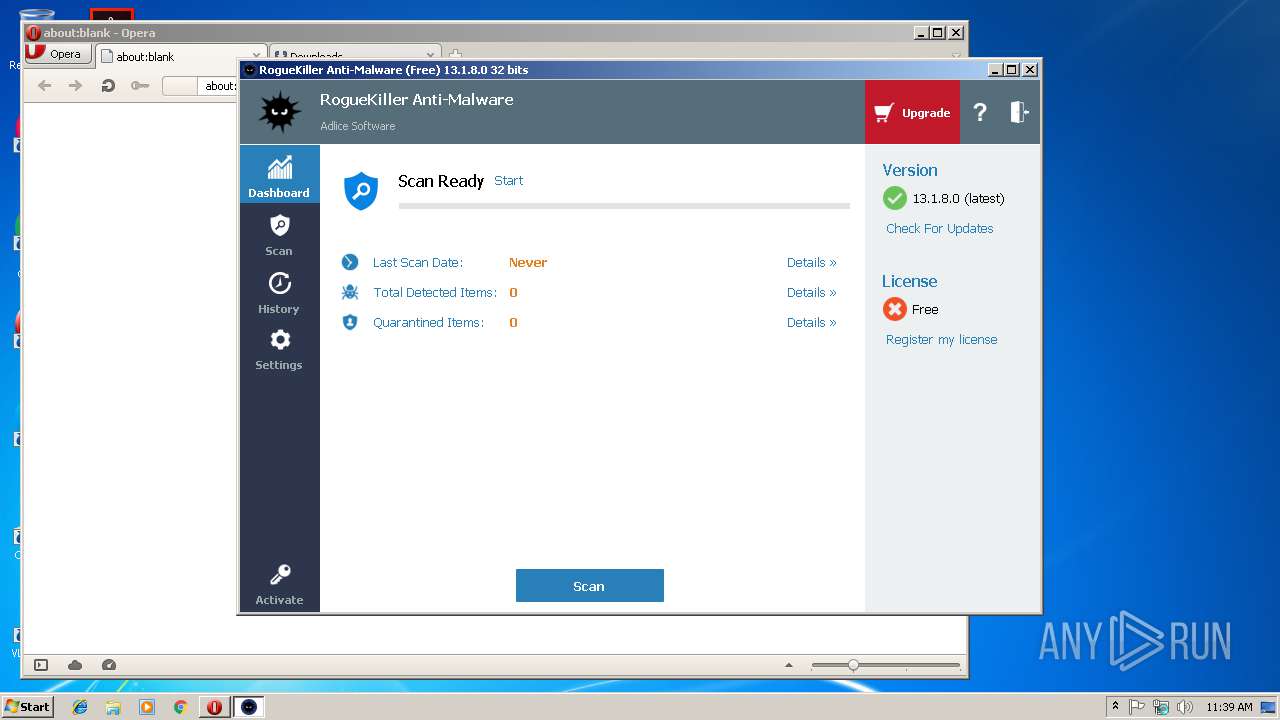
Task: Open the Dashboard section in sidebar
Action: click(279, 175)
